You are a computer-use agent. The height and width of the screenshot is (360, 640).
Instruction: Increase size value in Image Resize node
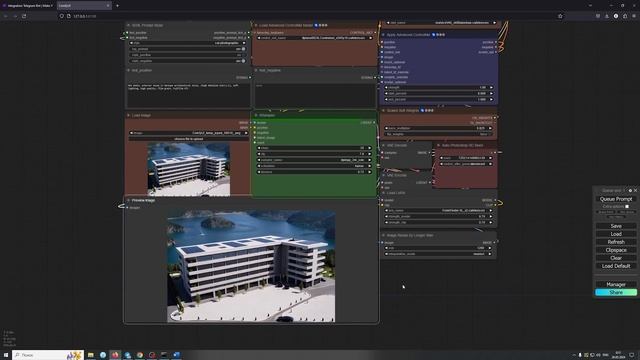click(x=490, y=248)
